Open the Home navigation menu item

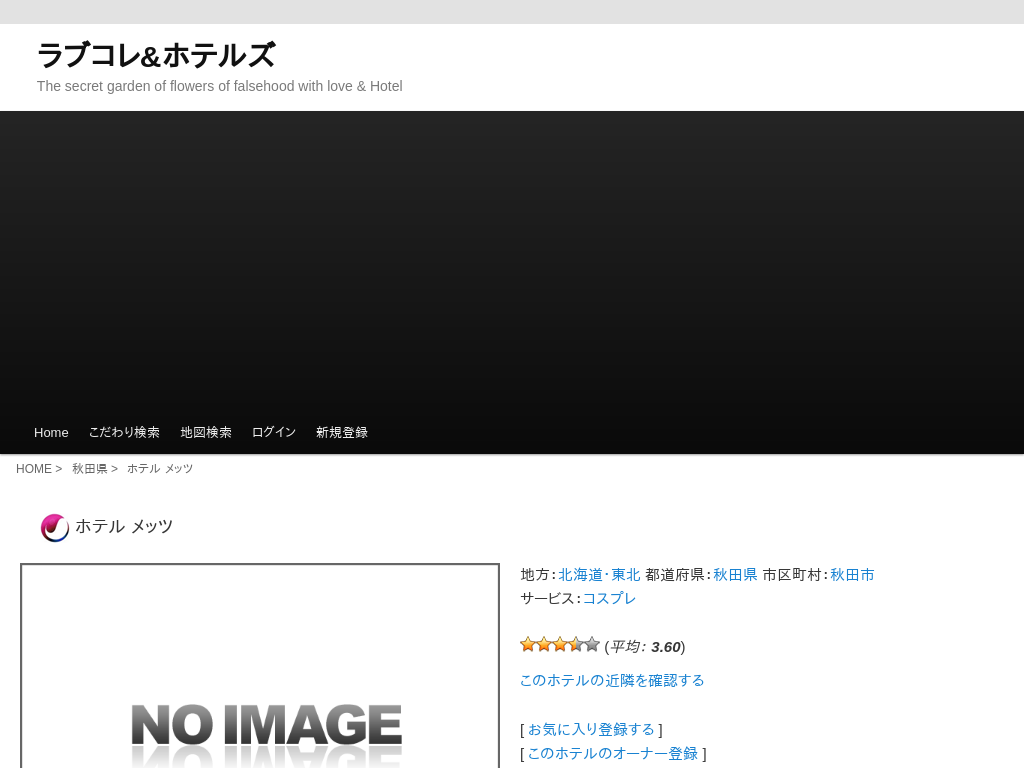(51, 432)
